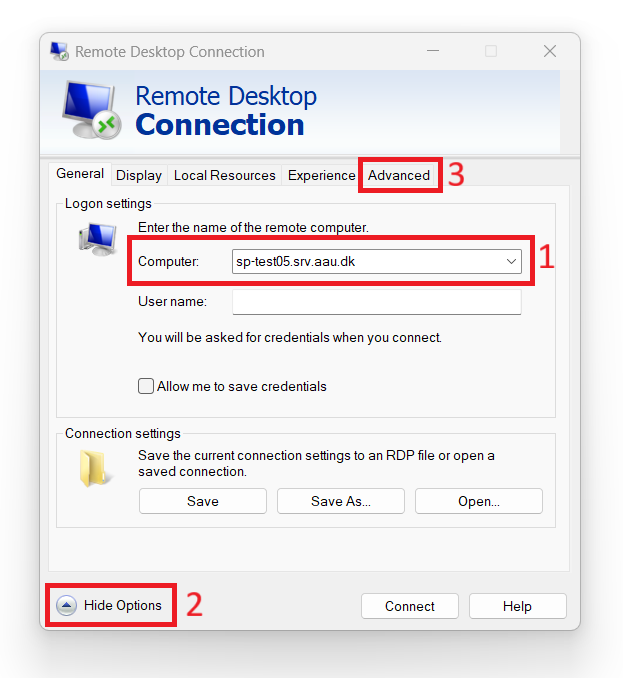This screenshot has height=678, width=623.
Task: Open the Computer dropdown arrow
Action: (511, 261)
